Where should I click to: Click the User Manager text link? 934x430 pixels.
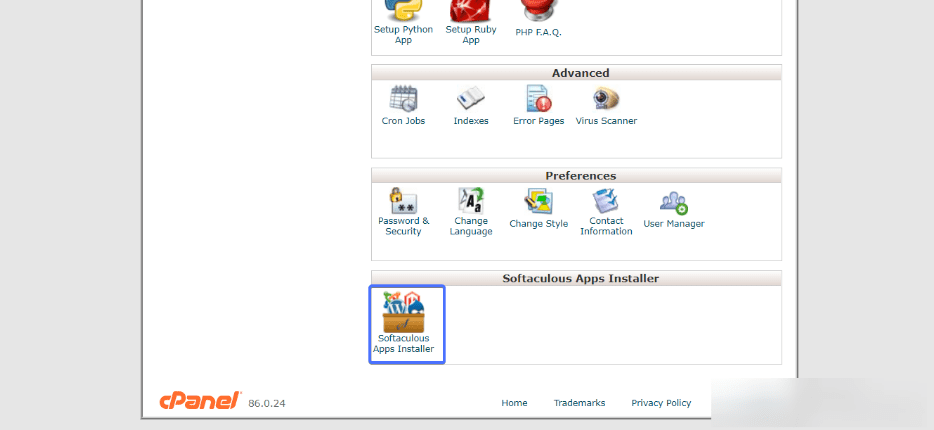tap(674, 224)
